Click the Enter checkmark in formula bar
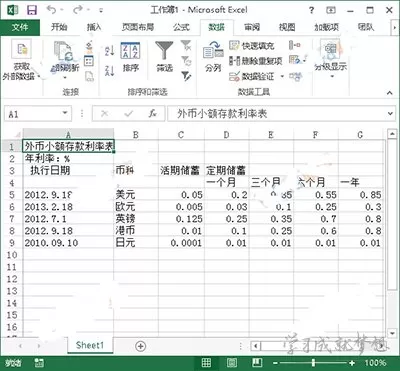The image size is (400, 371). click(128, 114)
